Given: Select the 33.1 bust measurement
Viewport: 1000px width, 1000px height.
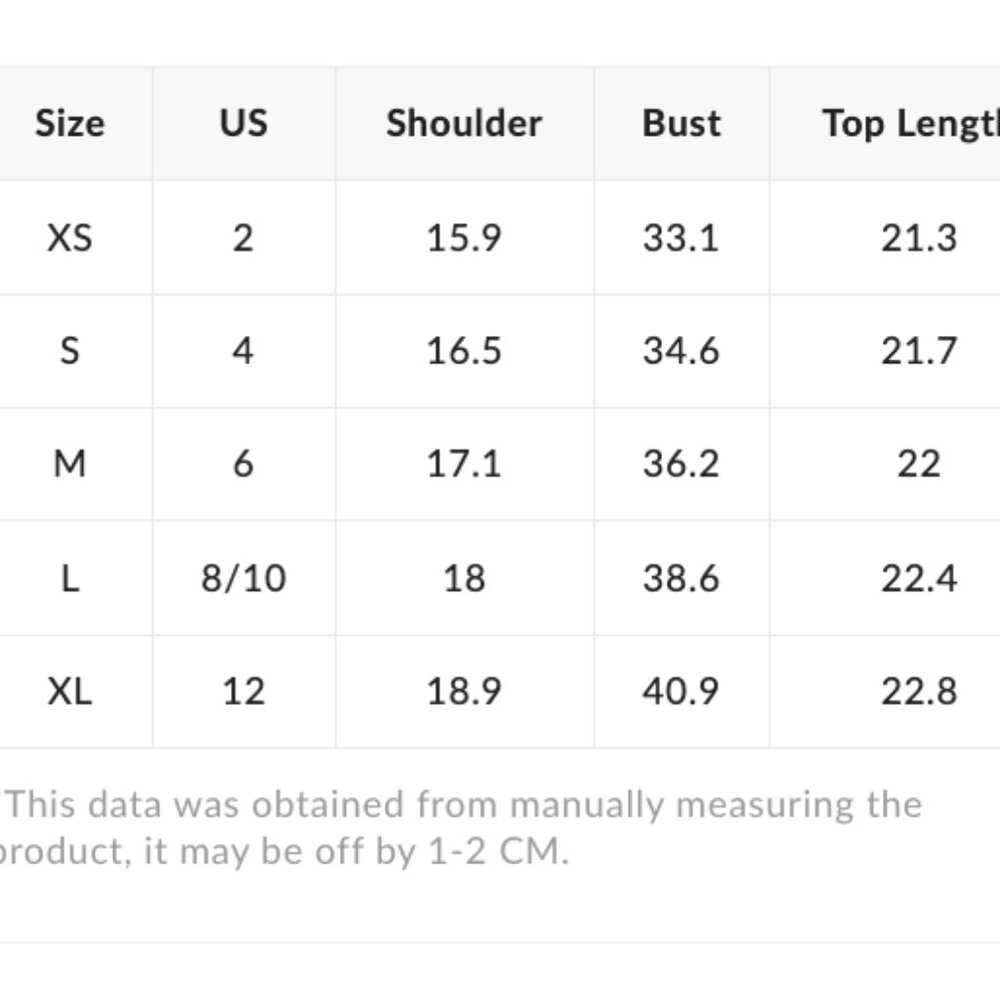Looking at the screenshot, I should [681, 238].
